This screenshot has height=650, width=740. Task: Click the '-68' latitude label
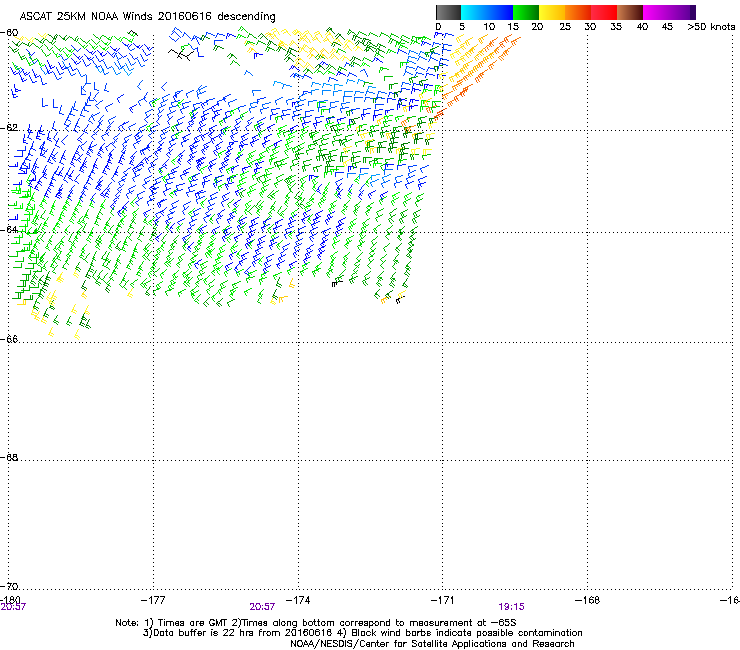(9, 457)
